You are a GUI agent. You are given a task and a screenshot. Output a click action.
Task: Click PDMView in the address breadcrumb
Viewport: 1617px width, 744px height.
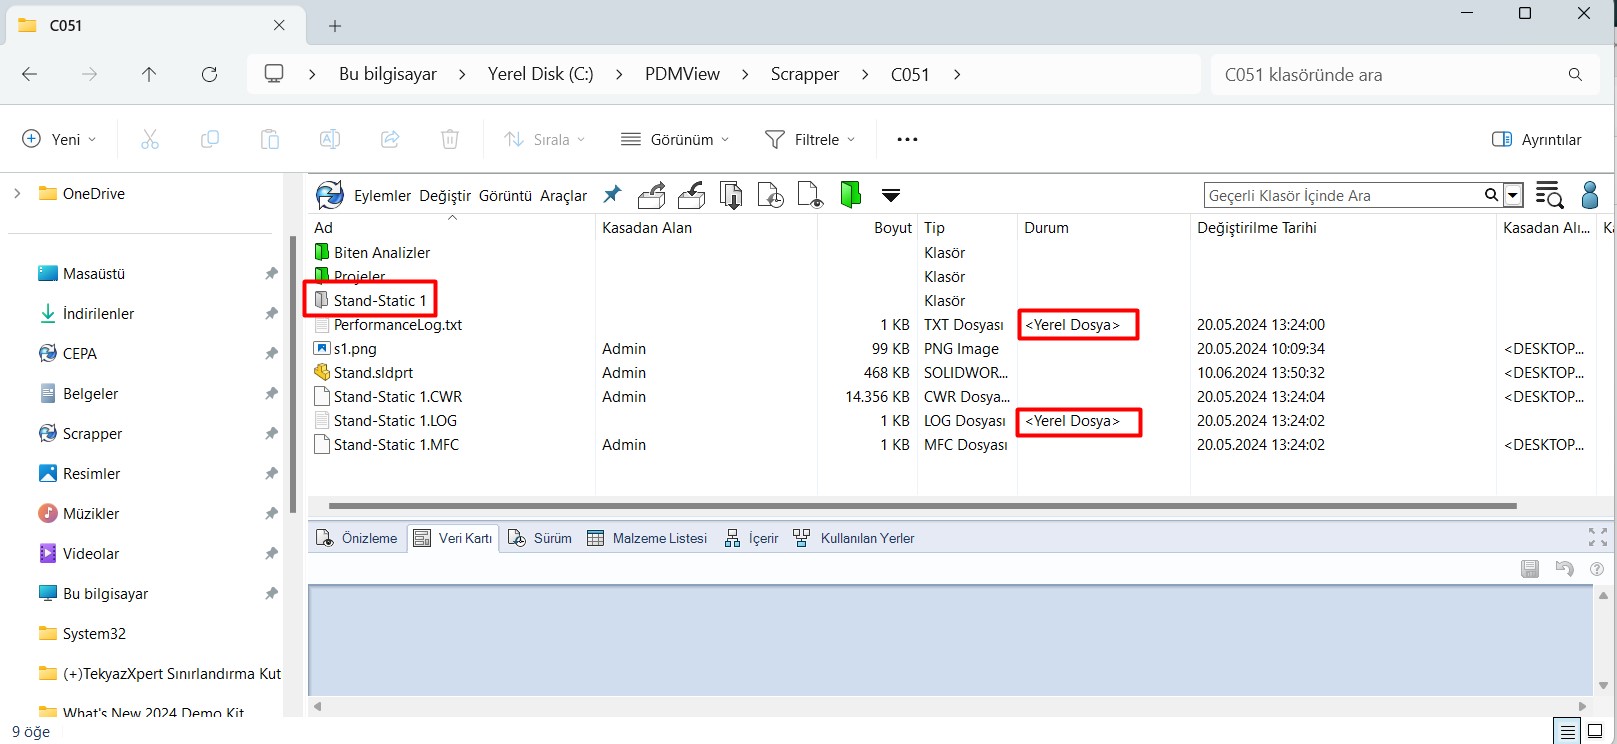tap(682, 74)
